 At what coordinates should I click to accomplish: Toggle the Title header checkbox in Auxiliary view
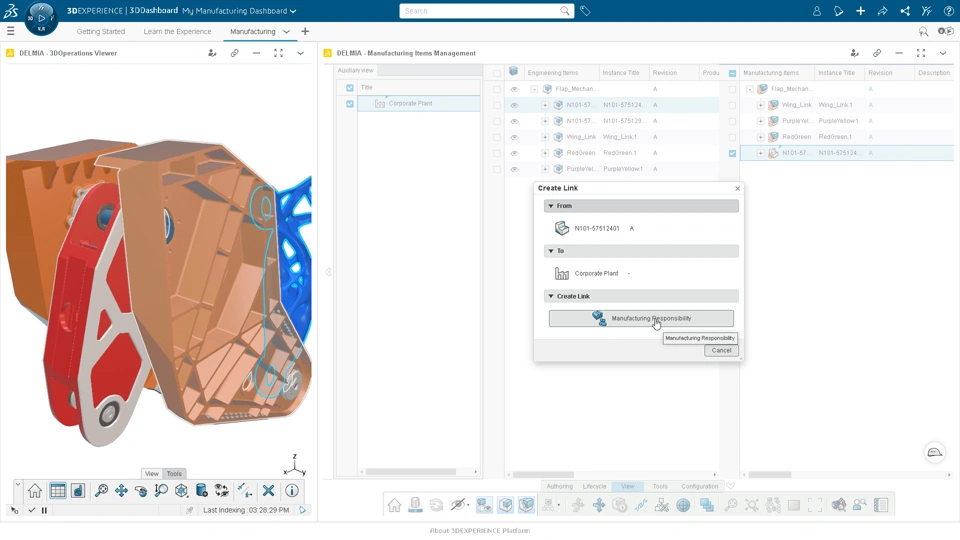point(350,88)
